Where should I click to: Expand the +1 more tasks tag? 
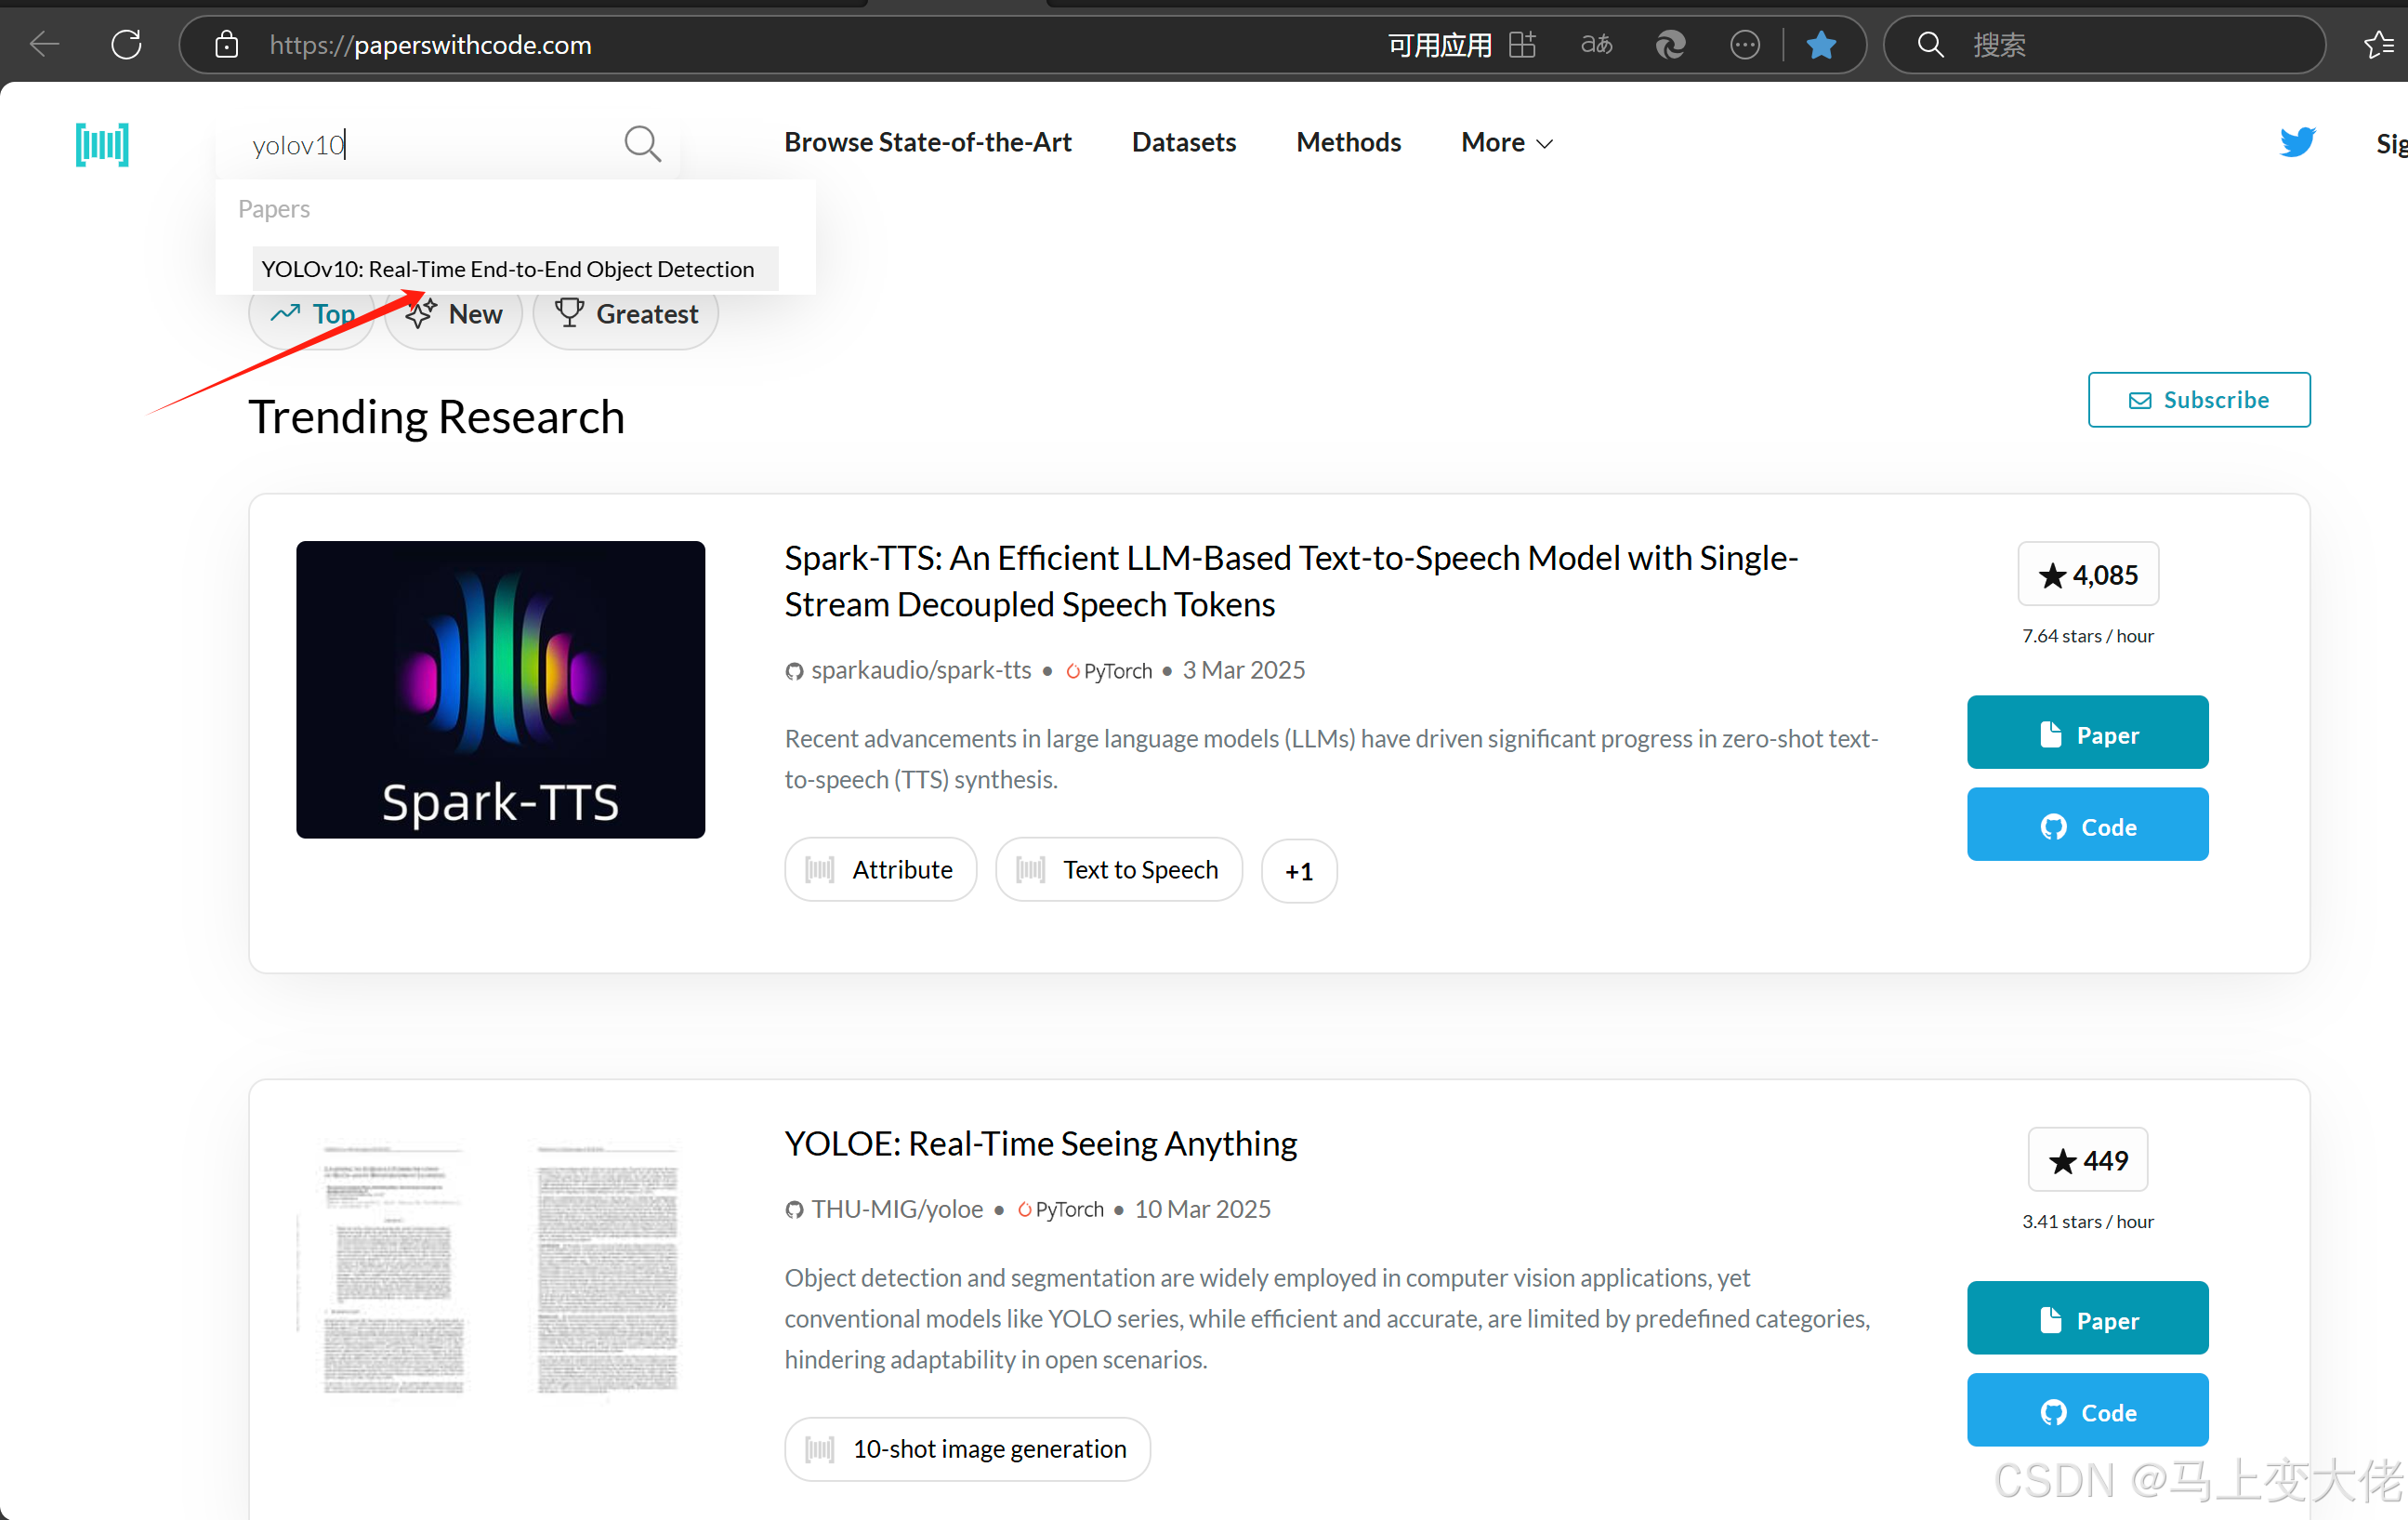[1298, 870]
